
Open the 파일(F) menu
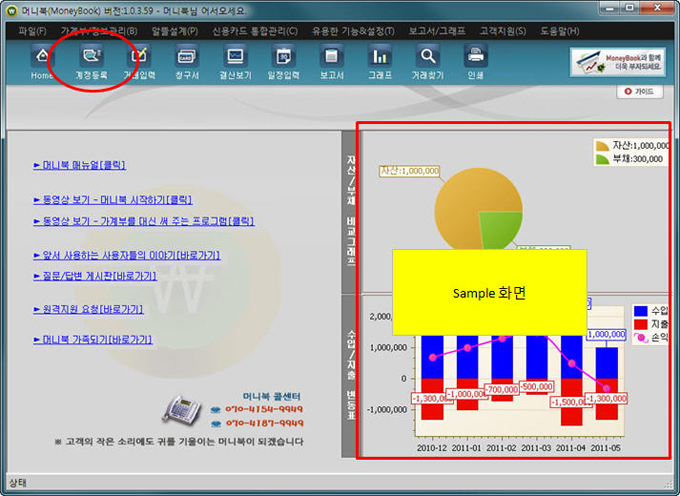32,31
